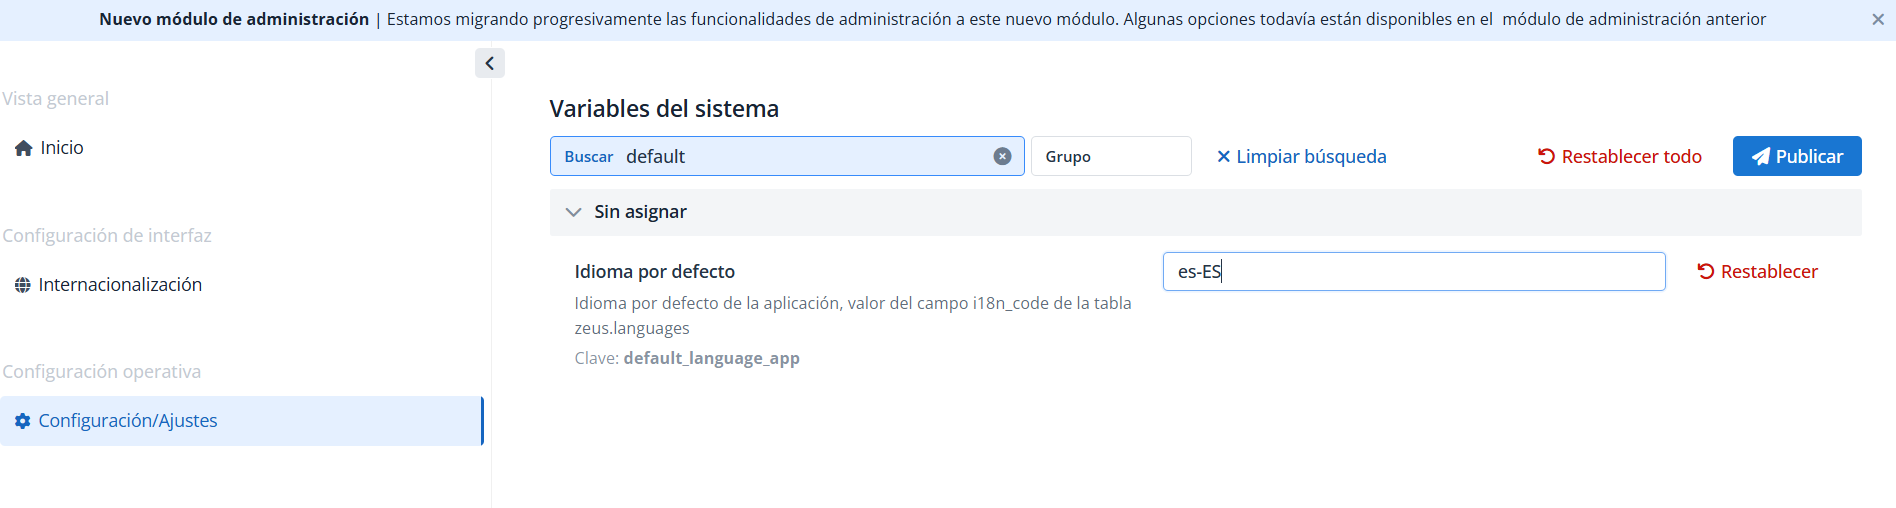Screen dimensions: 1896x508
Task: Click the gear icon for Configuración/Ajustes
Action: tap(23, 421)
